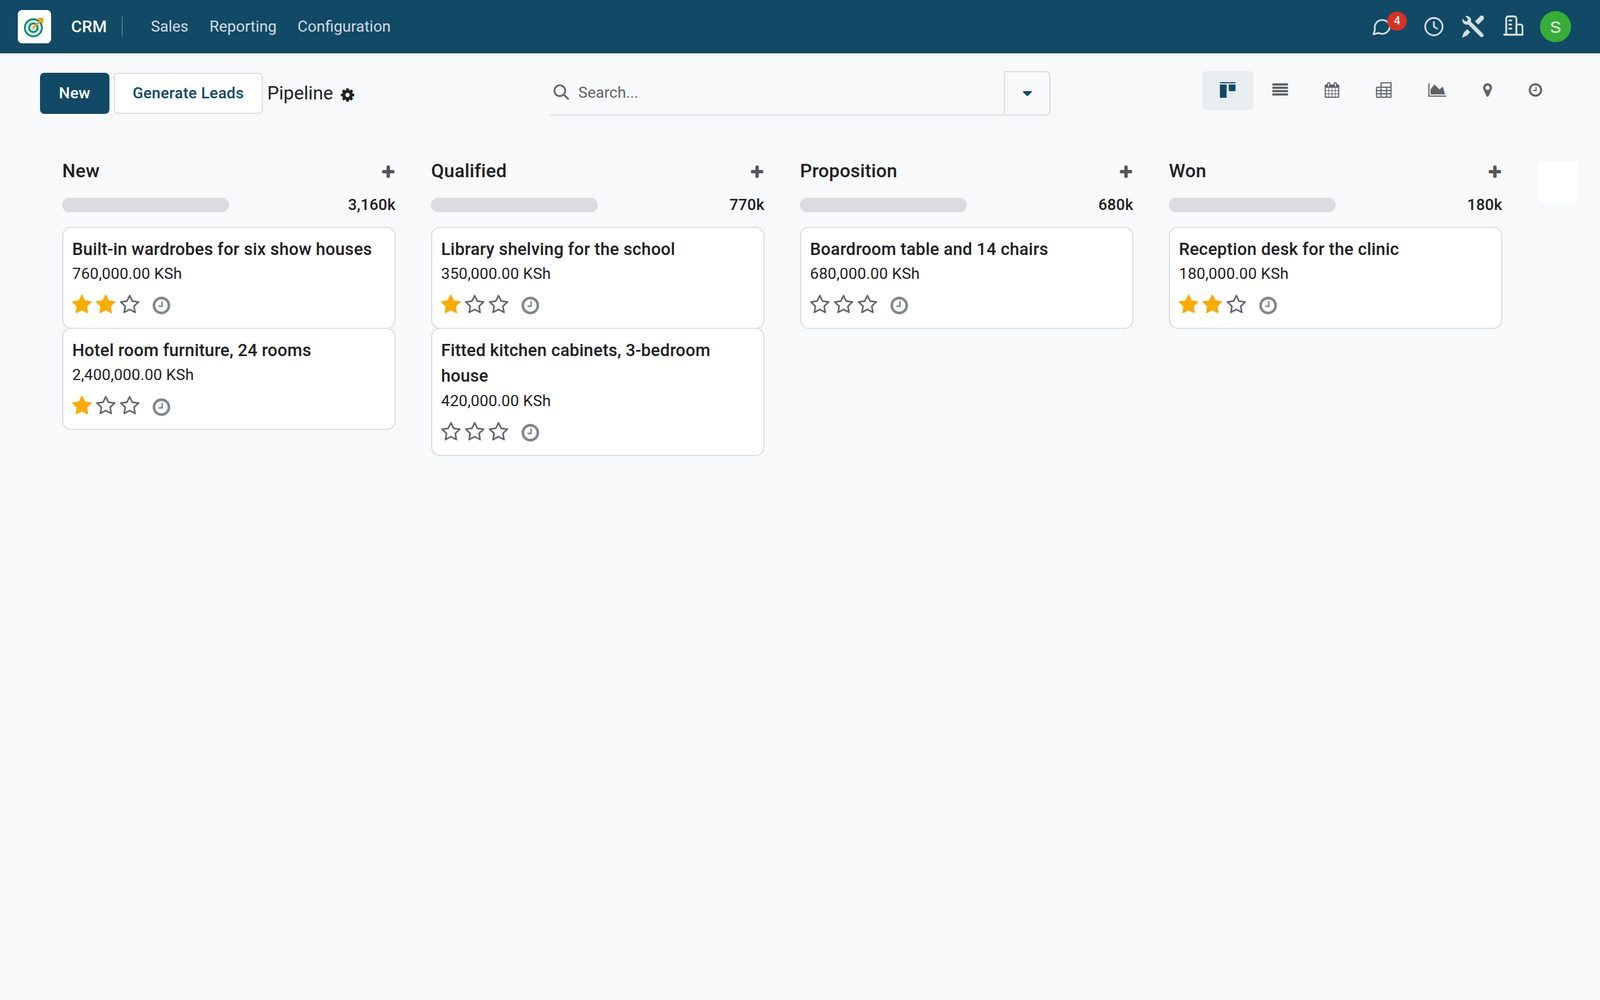Open activity clock on Boardroom table card

[x=899, y=306]
